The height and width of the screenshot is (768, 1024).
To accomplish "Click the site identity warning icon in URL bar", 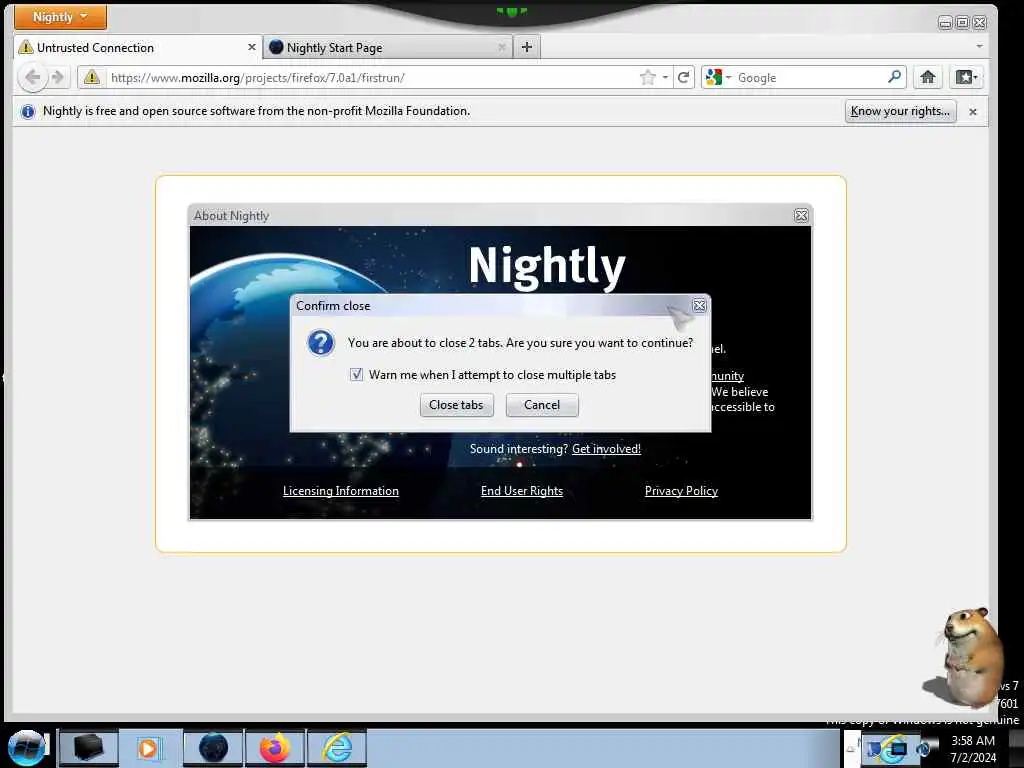I will point(92,78).
